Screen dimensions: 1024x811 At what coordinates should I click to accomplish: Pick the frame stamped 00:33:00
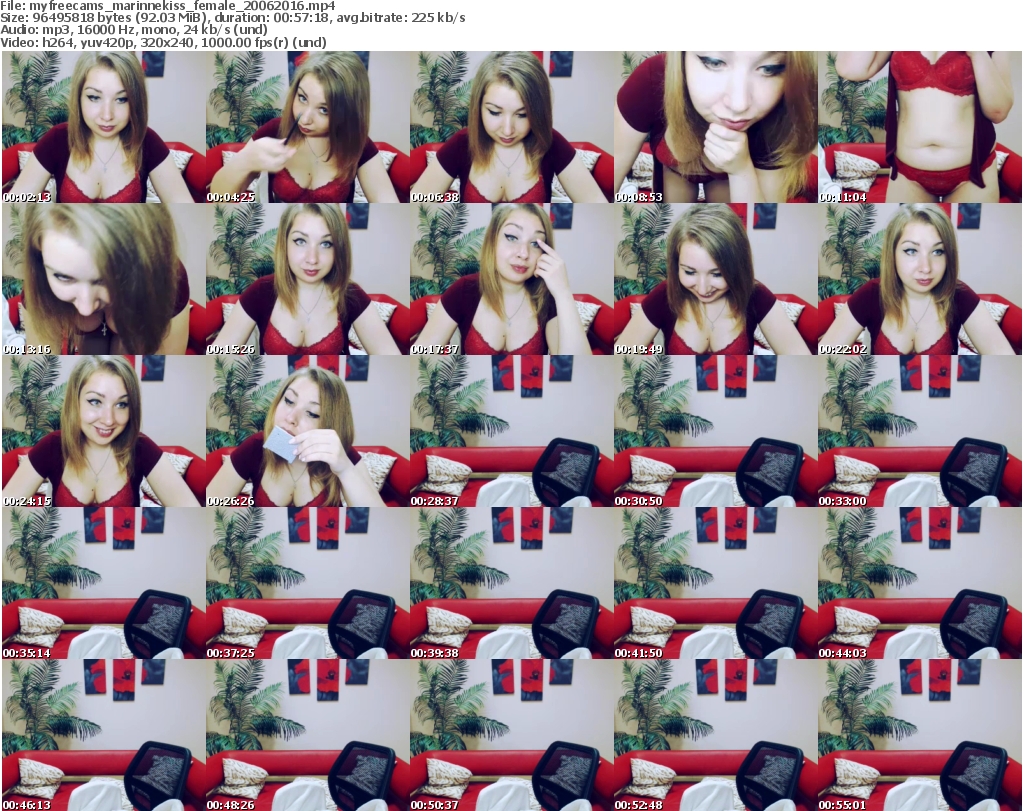click(919, 431)
